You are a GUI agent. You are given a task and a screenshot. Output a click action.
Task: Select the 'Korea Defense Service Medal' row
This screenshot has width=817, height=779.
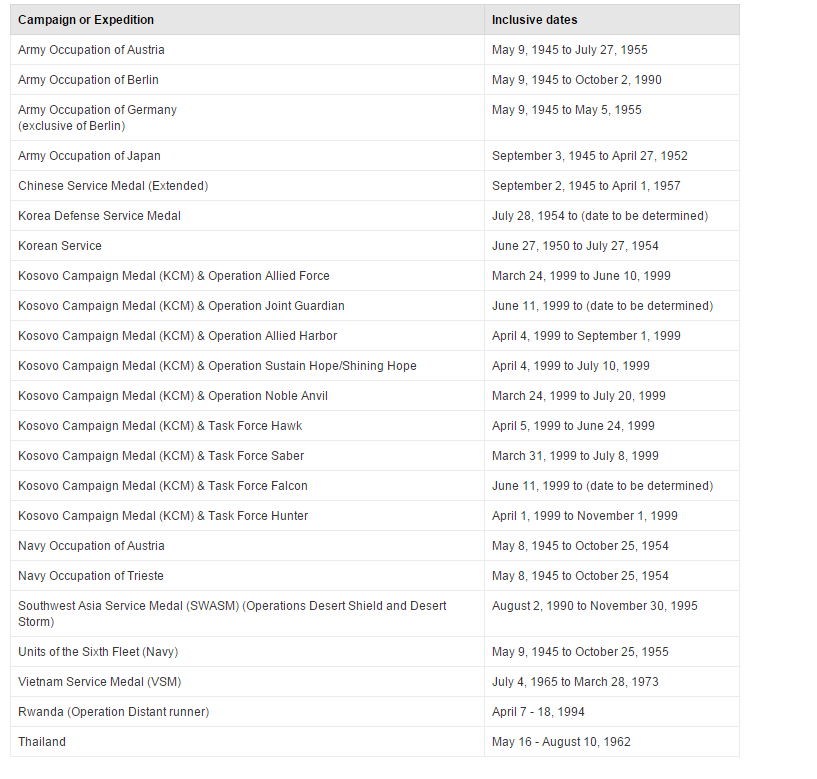coord(99,216)
